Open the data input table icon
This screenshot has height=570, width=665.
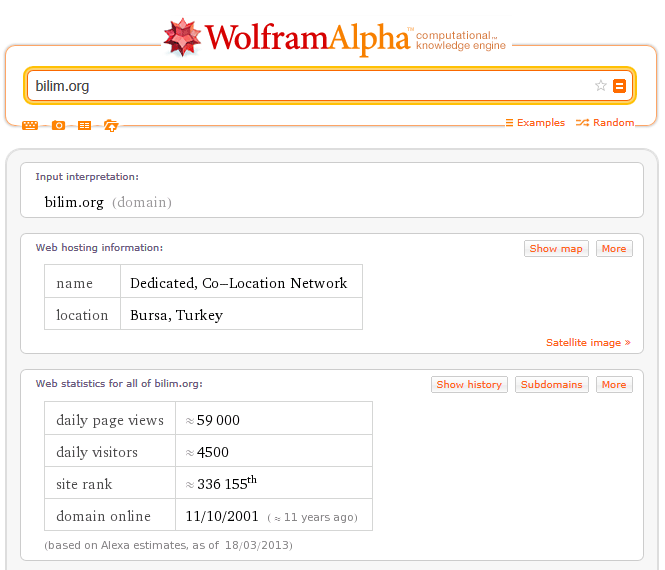(84, 126)
